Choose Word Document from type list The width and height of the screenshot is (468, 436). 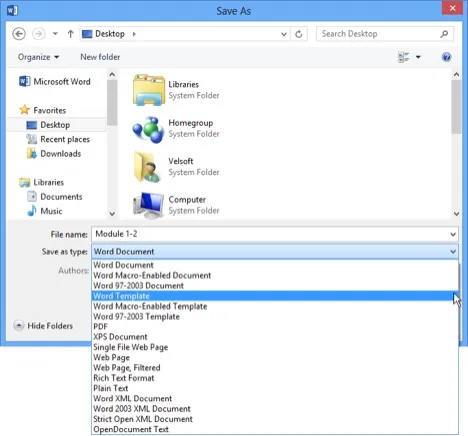[x=275, y=265]
